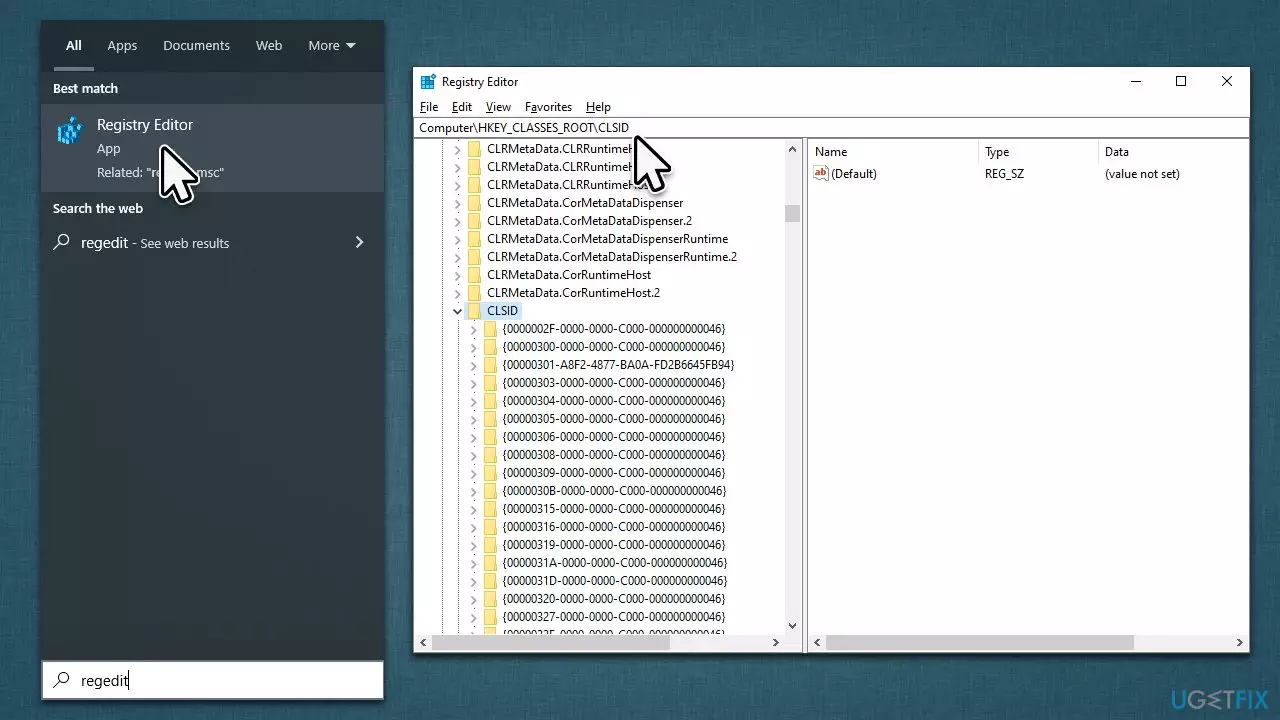The image size is (1280, 720).
Task: Select {00000319-0000-0000-C000-000000000046} key
Action: click(613, 545)
